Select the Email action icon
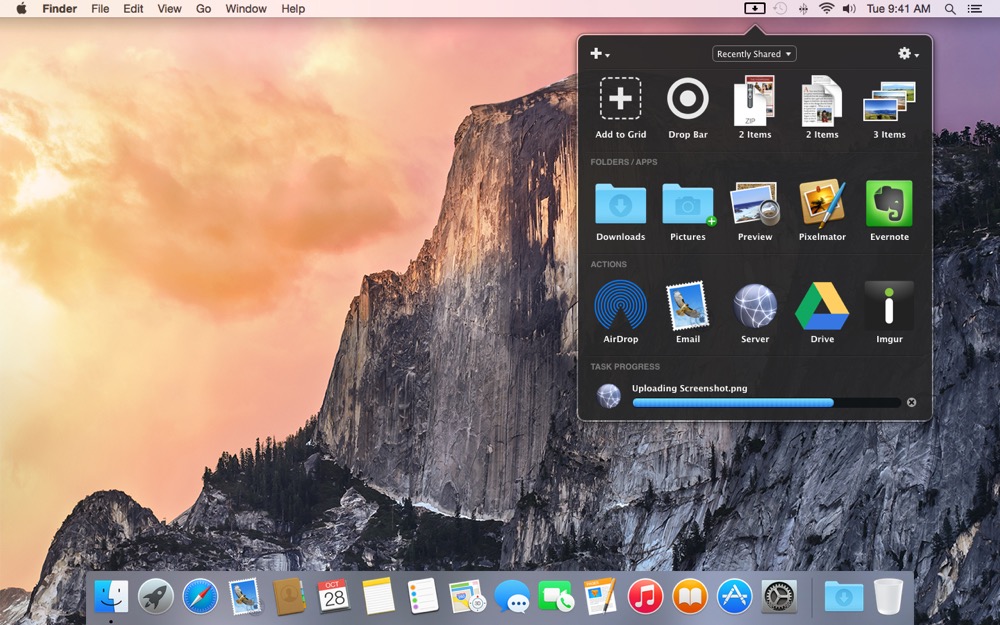This screenshot has height=625, width=1000. (687, 306)
